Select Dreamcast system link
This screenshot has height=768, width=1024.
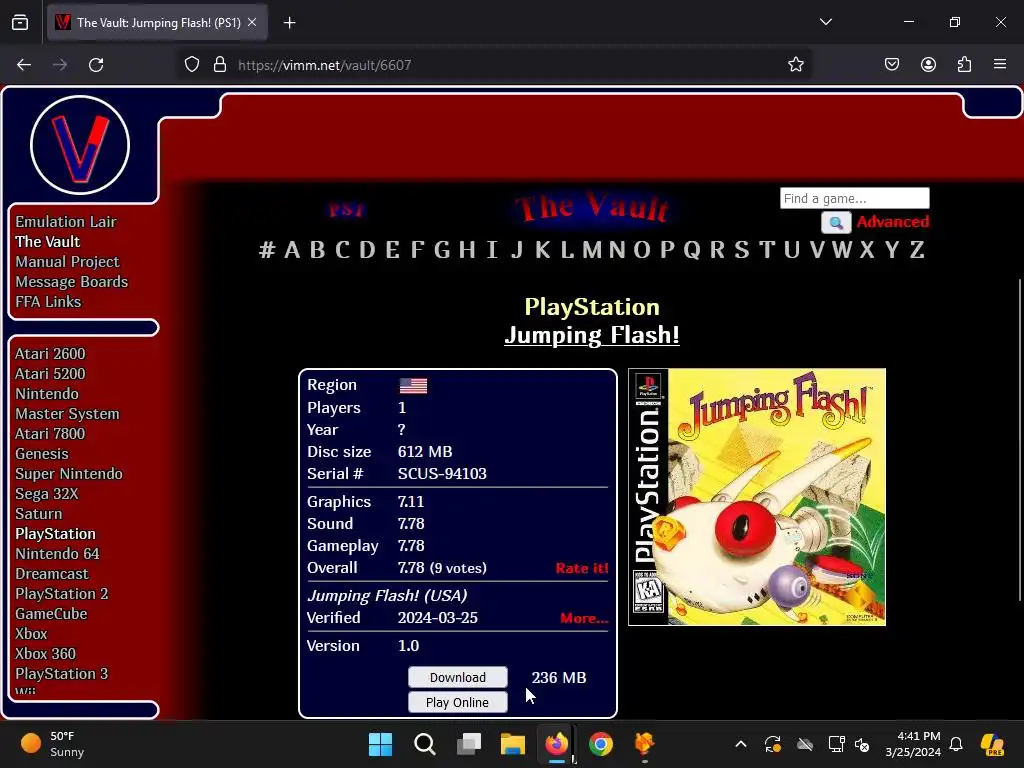coord(52,574)
